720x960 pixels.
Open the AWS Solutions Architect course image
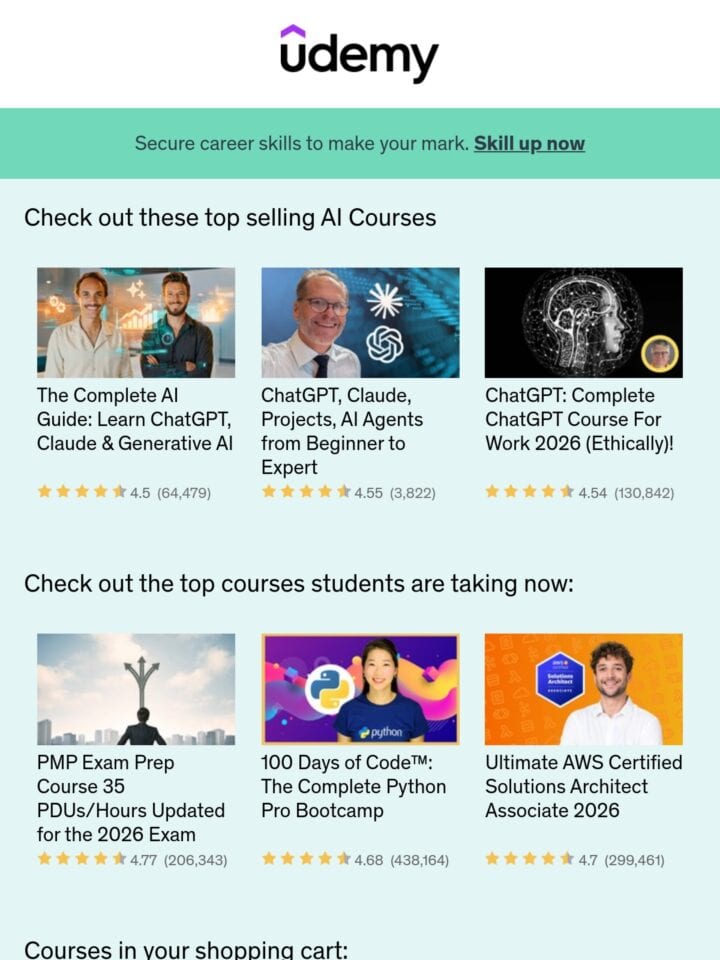point(583,689)
